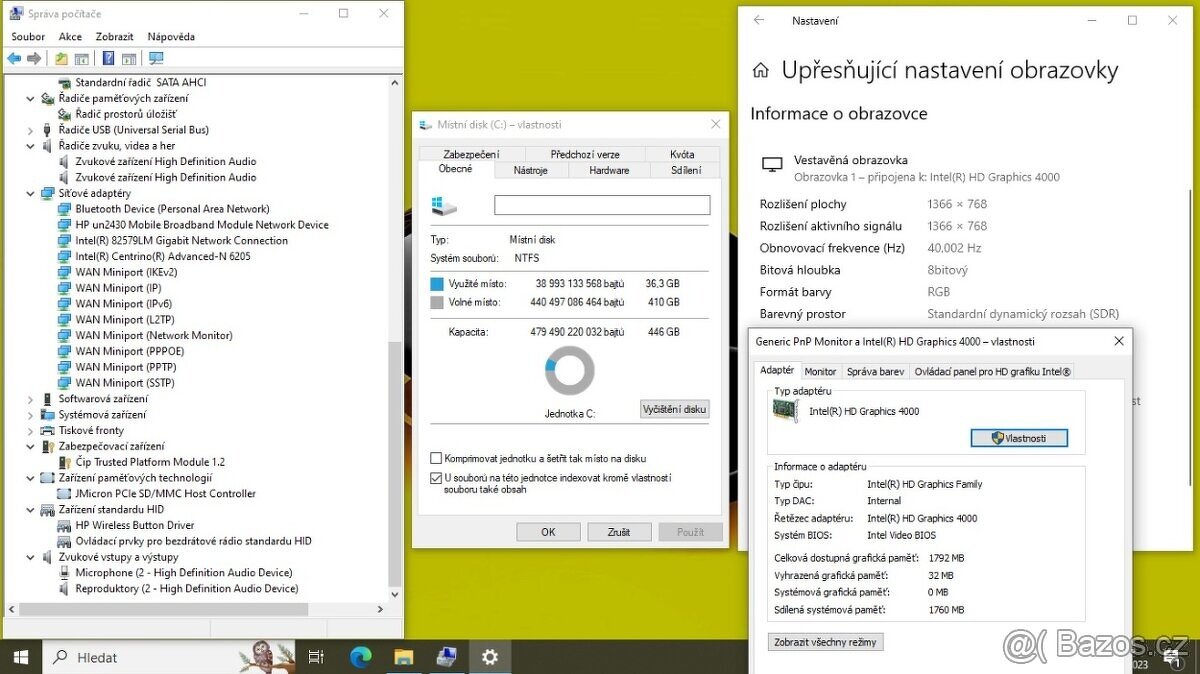1200x674 pixels.
Task: Click the File Explorer taskbar icon
Action: (403, 657)
